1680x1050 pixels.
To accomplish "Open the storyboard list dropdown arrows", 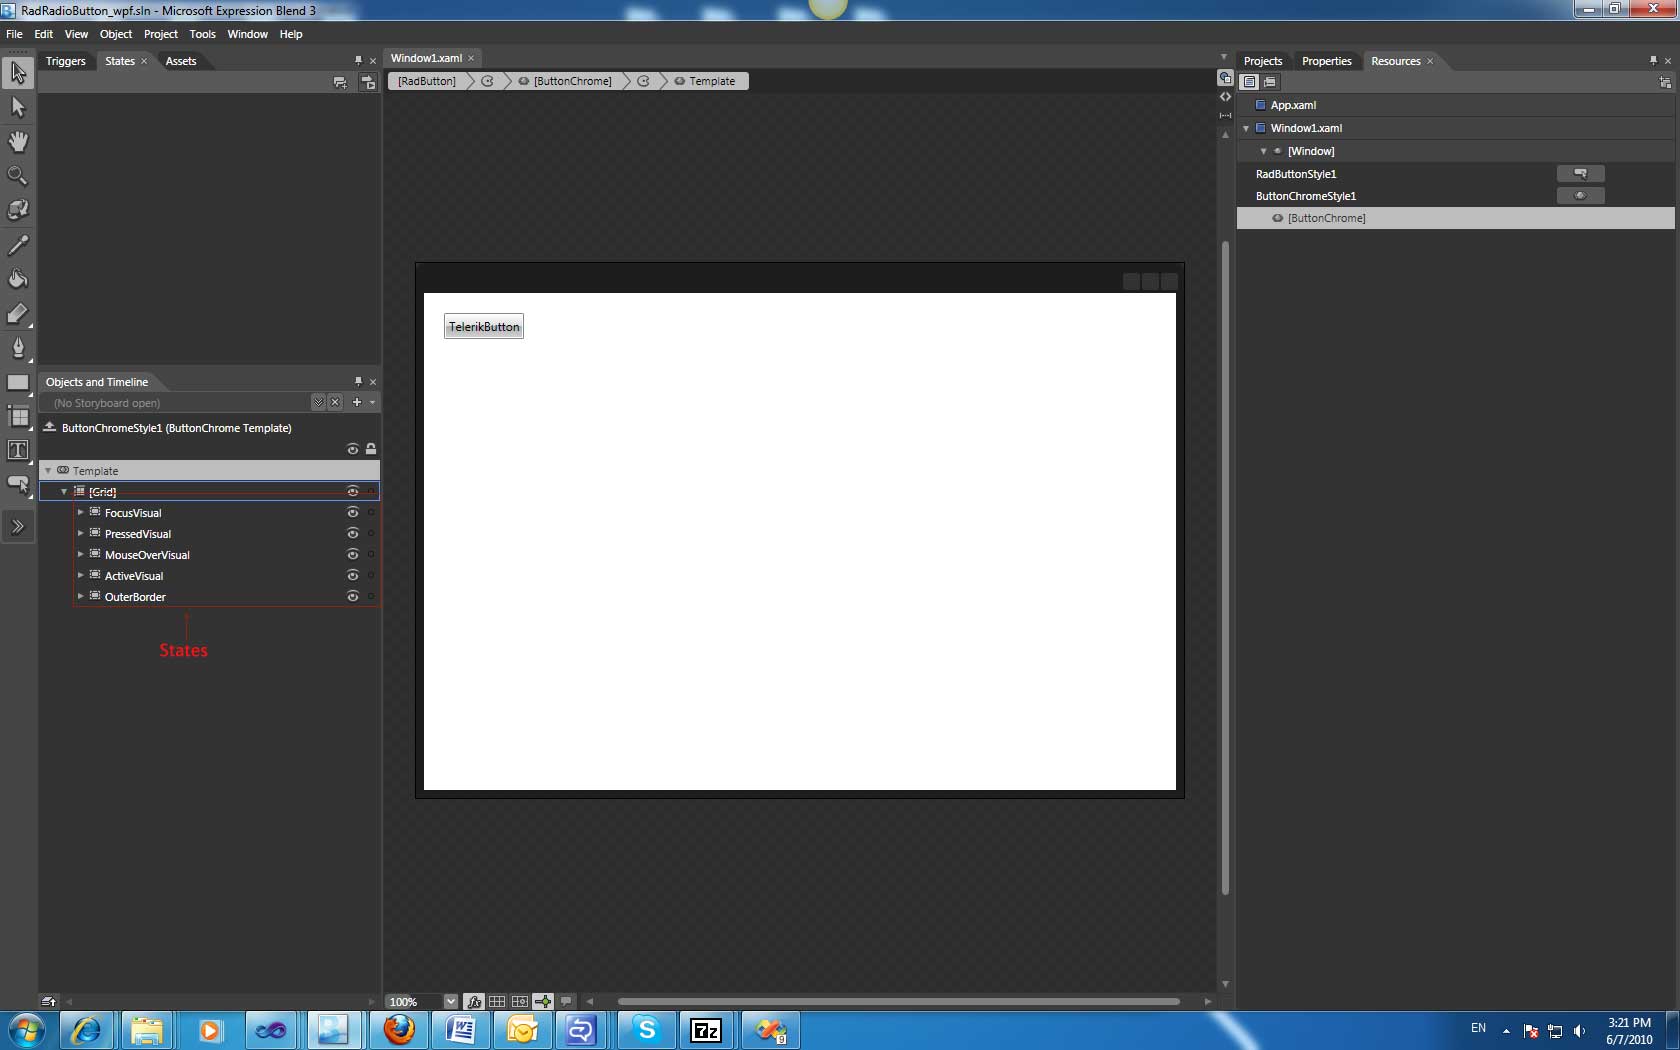I will pos(317,402).
